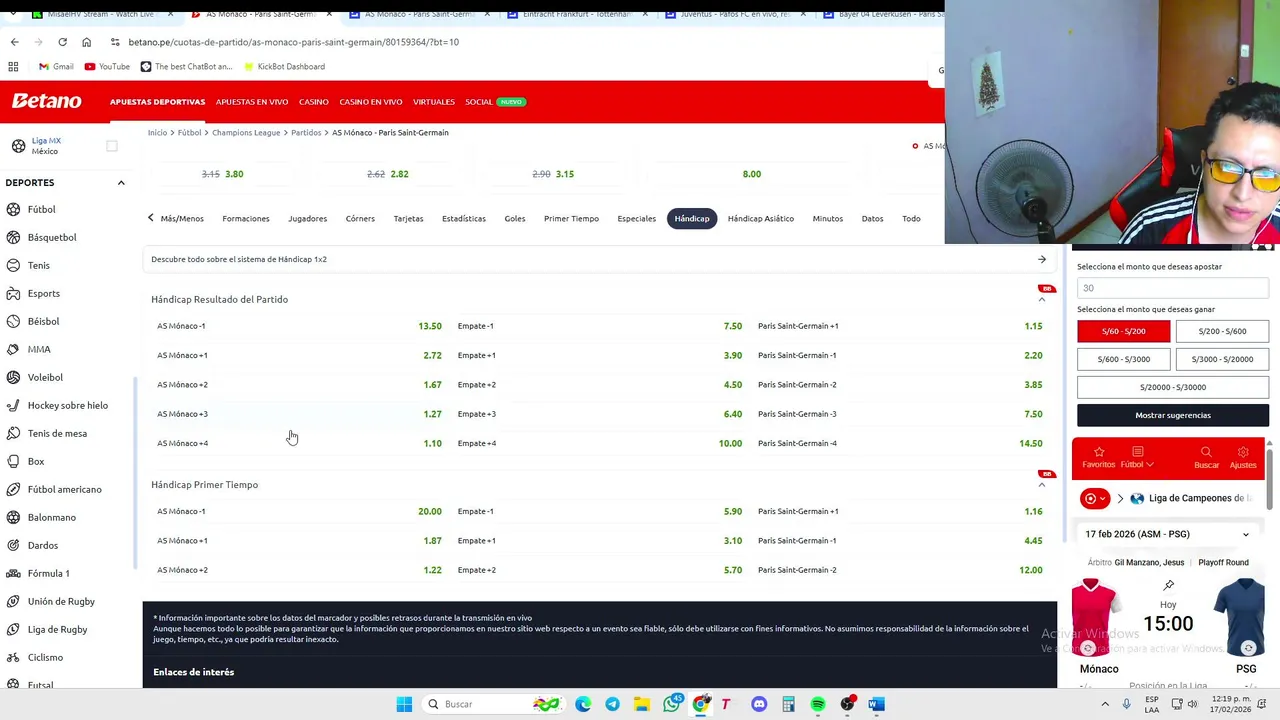This screenshot has width=1280, height=720.
Task: Open Ajustes gear in widget
Action: click(x=1243, y=458)
